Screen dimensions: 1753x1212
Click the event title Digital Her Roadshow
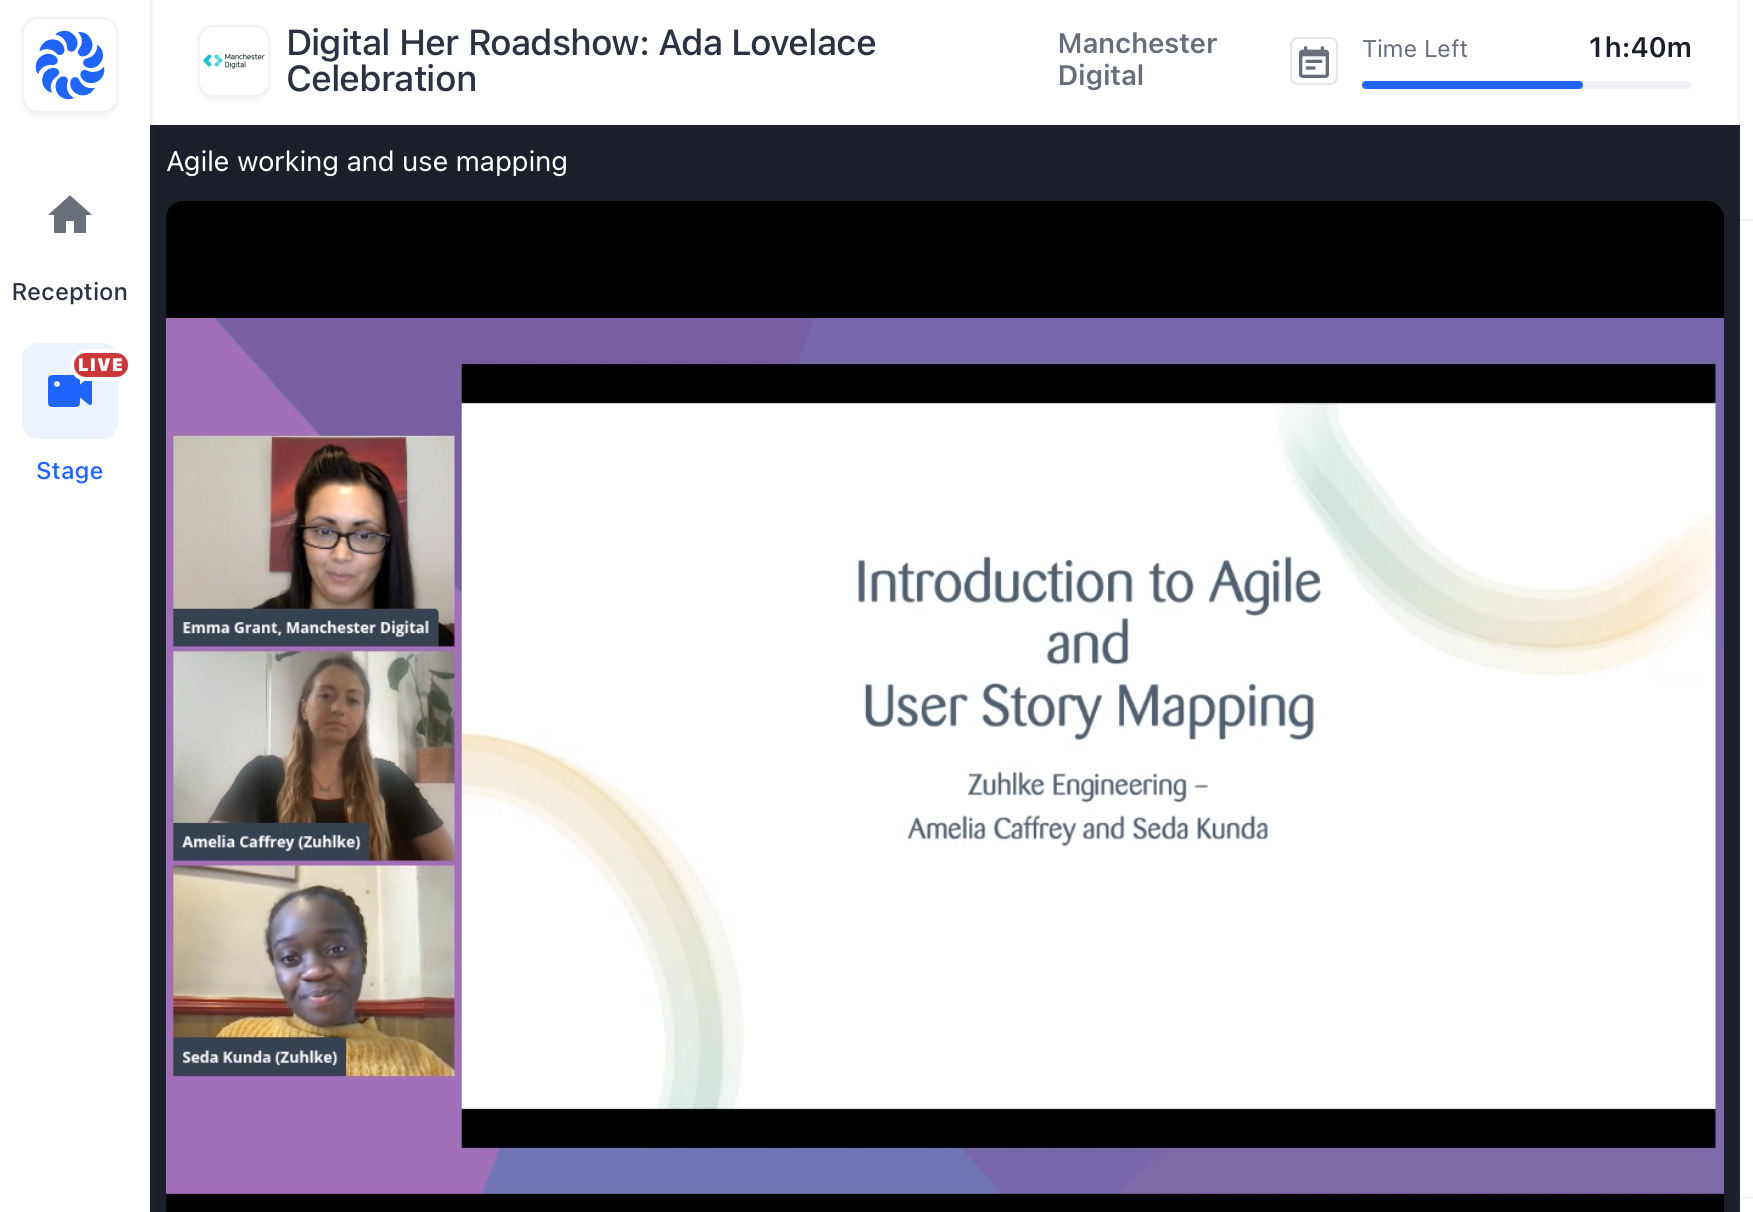(x=581, y=61)
